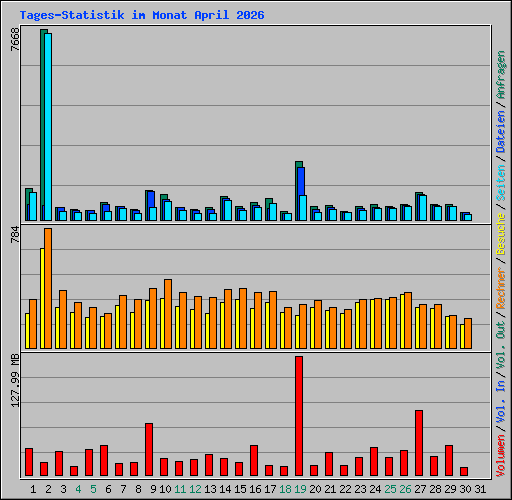512x500 pixels.
Task: Click the '7668' axis value
Action: pyautogui.click(x=15, y=39)
